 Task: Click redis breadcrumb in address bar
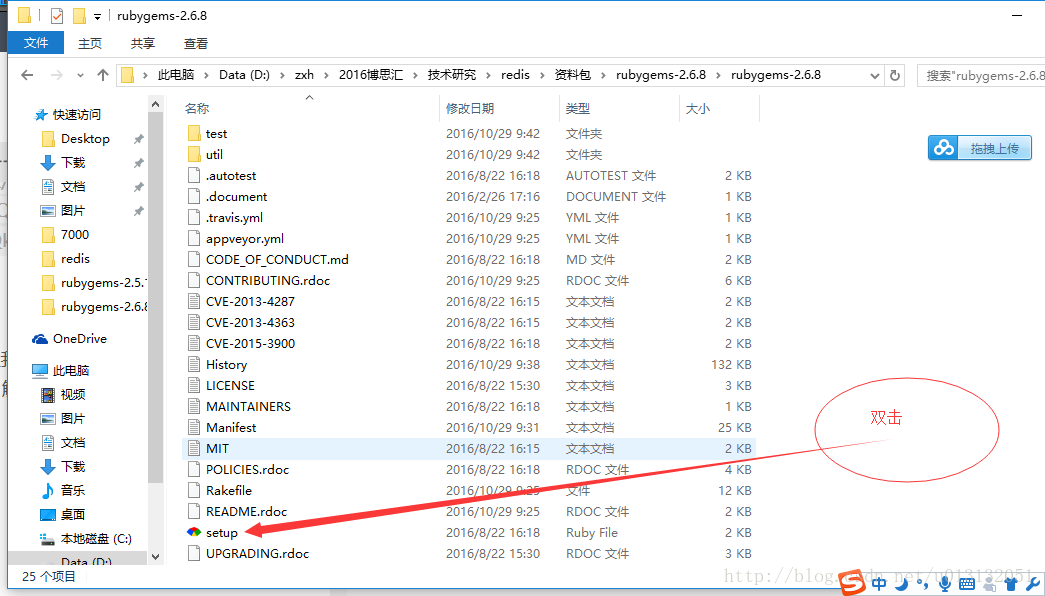(x=515, y=75)
